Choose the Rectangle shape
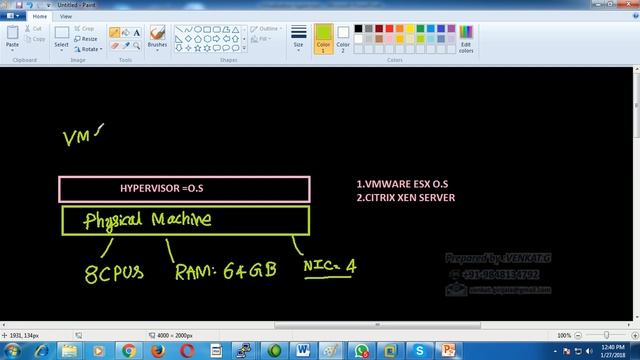Screen dimensions: 640x360 pos(207,30)
